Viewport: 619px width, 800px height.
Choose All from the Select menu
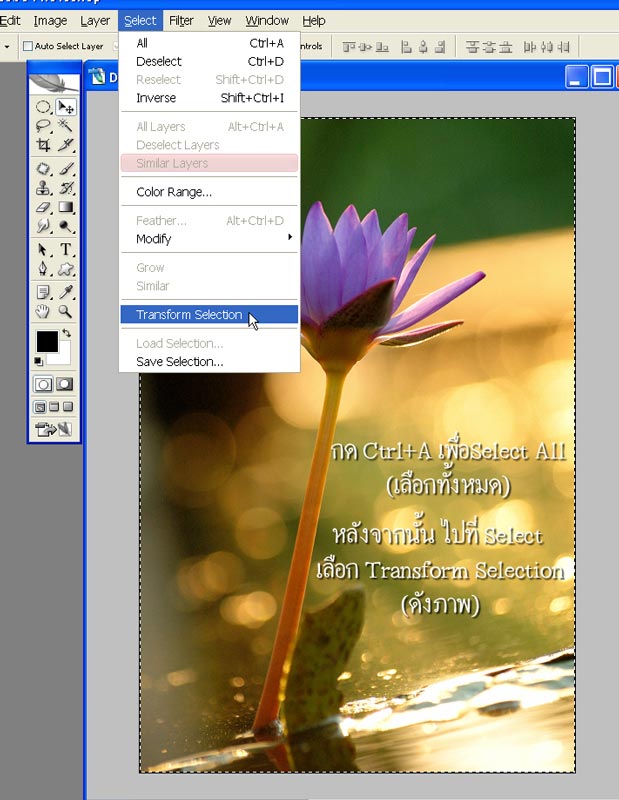pyautogui.click(x=209, y=43)
